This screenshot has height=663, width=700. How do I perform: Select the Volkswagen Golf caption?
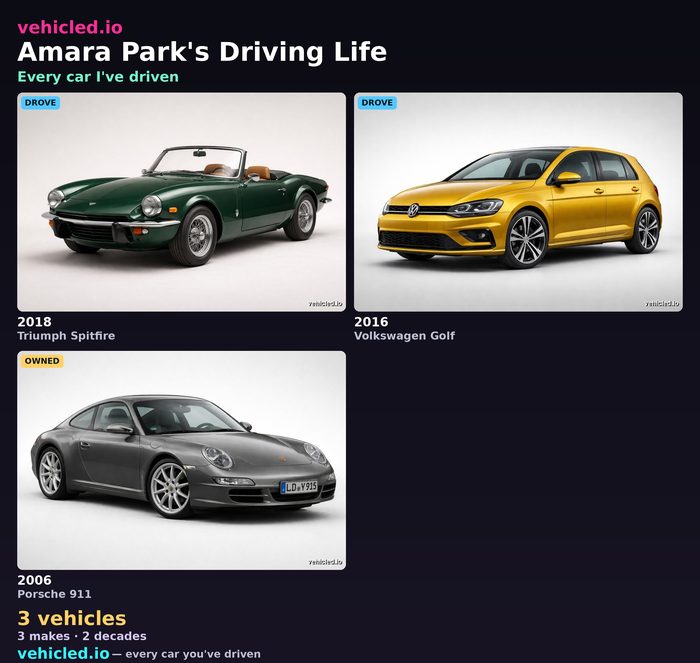pyautogui.click(x=404, y=336)
